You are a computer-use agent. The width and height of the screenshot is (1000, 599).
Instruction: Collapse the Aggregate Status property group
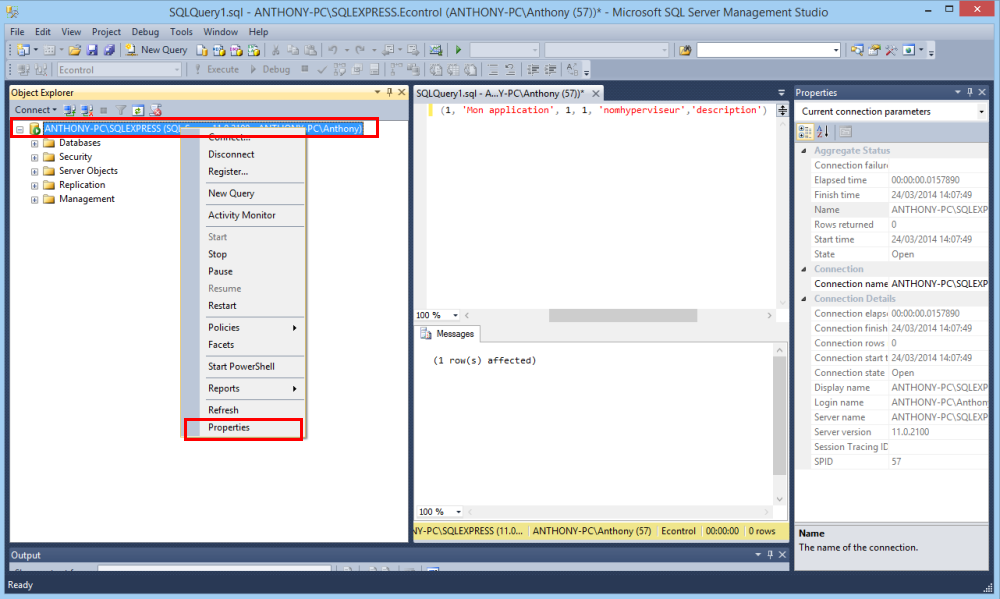pos(804,151)
